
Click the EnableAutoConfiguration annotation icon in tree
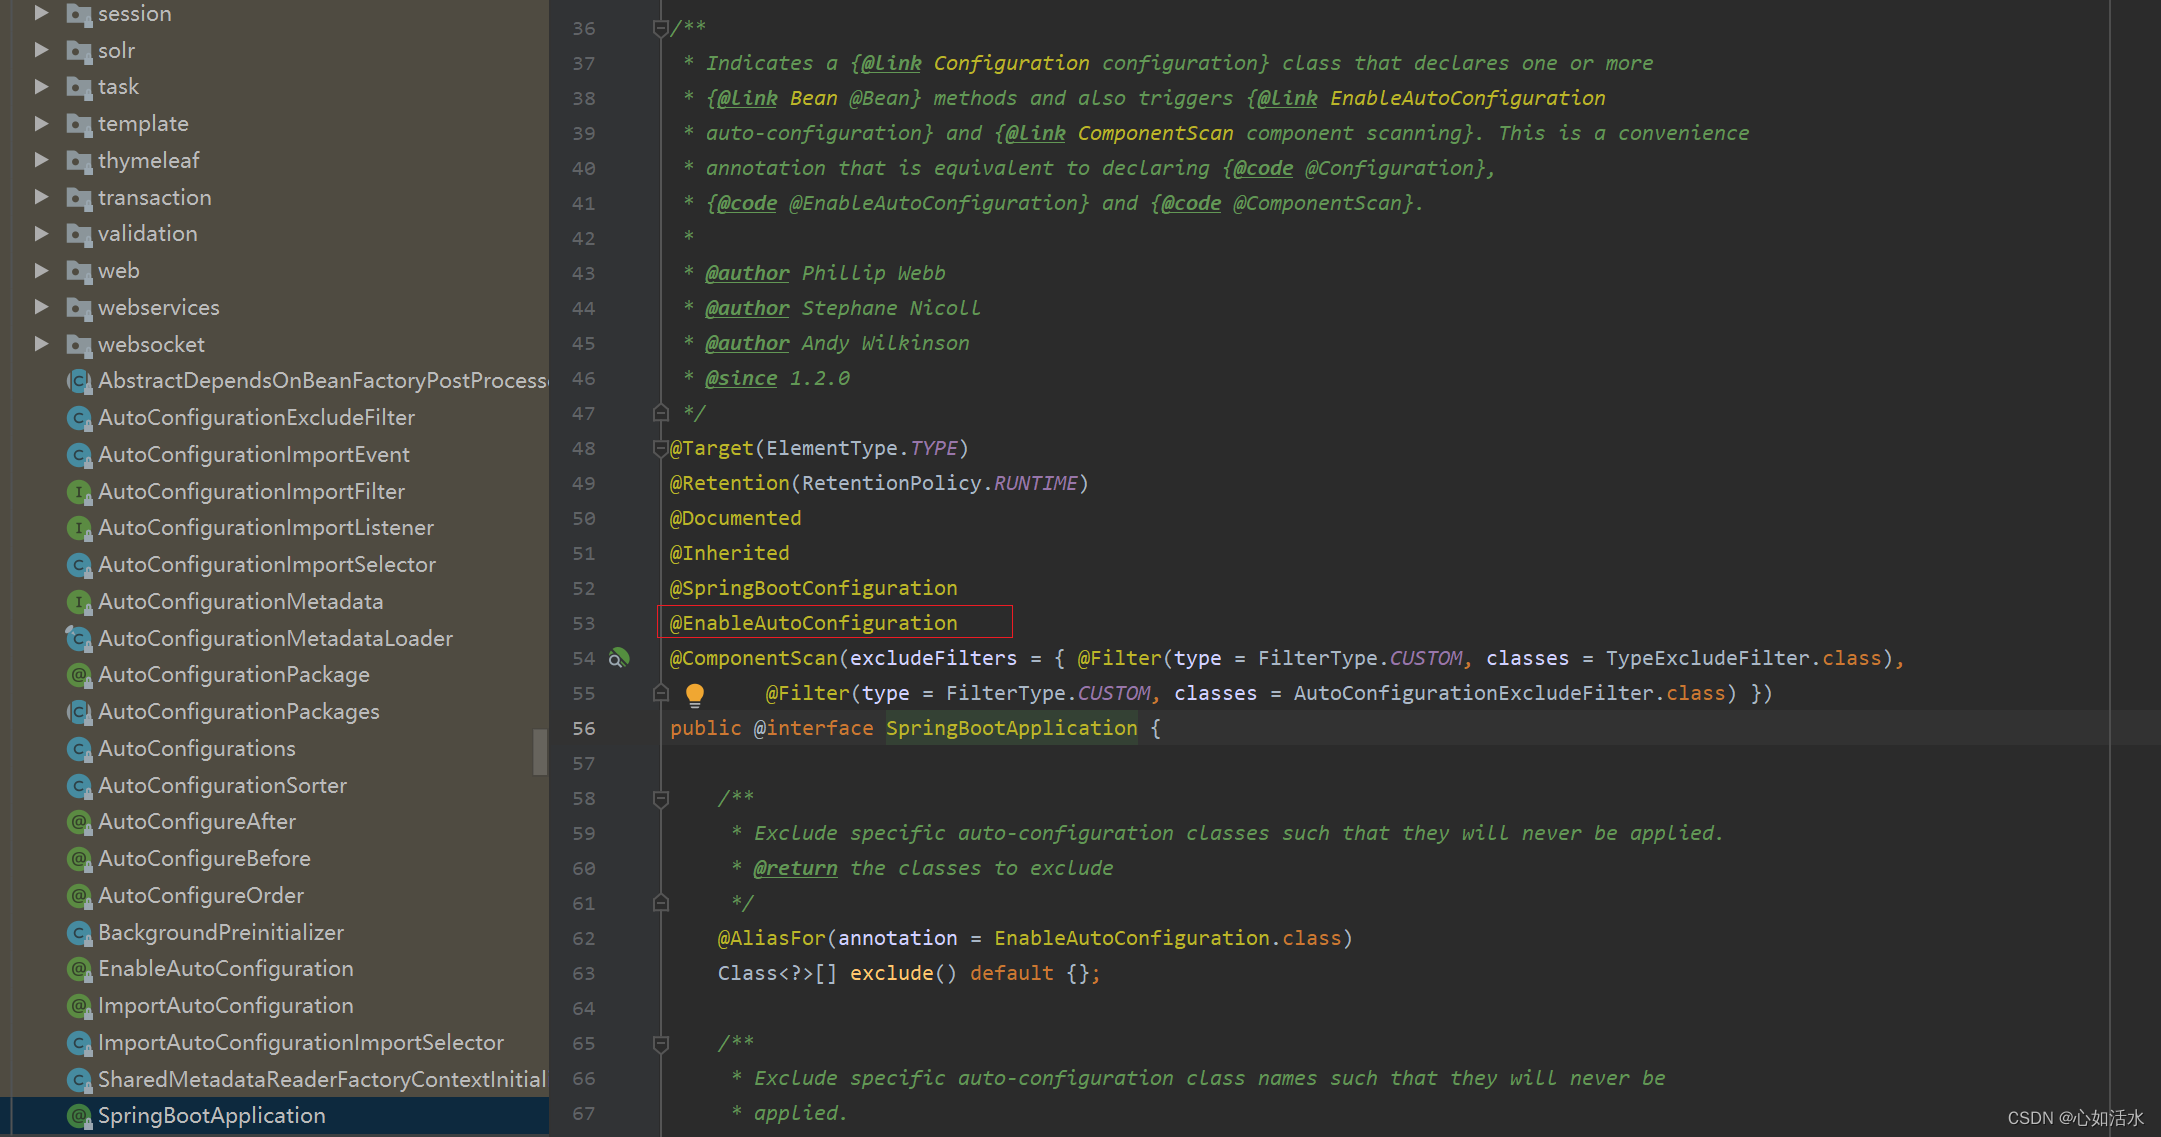[78, 969]
